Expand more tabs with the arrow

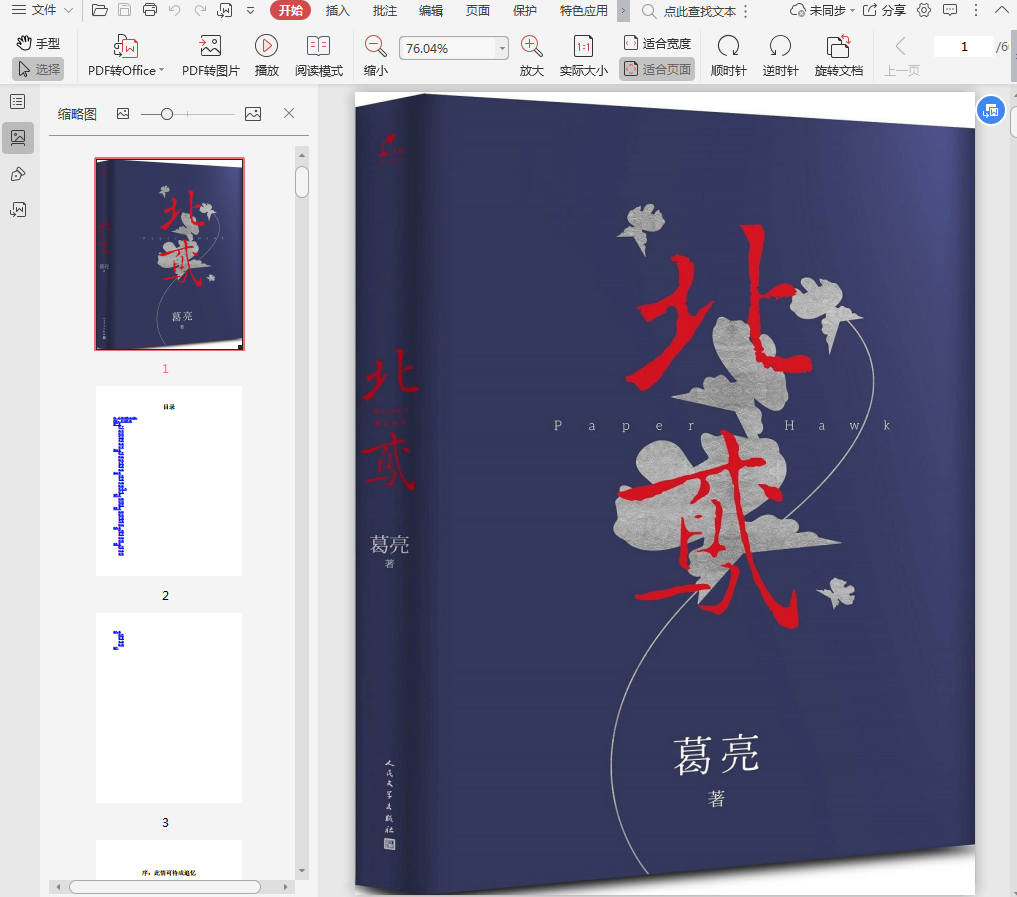[x=623, y=10]
